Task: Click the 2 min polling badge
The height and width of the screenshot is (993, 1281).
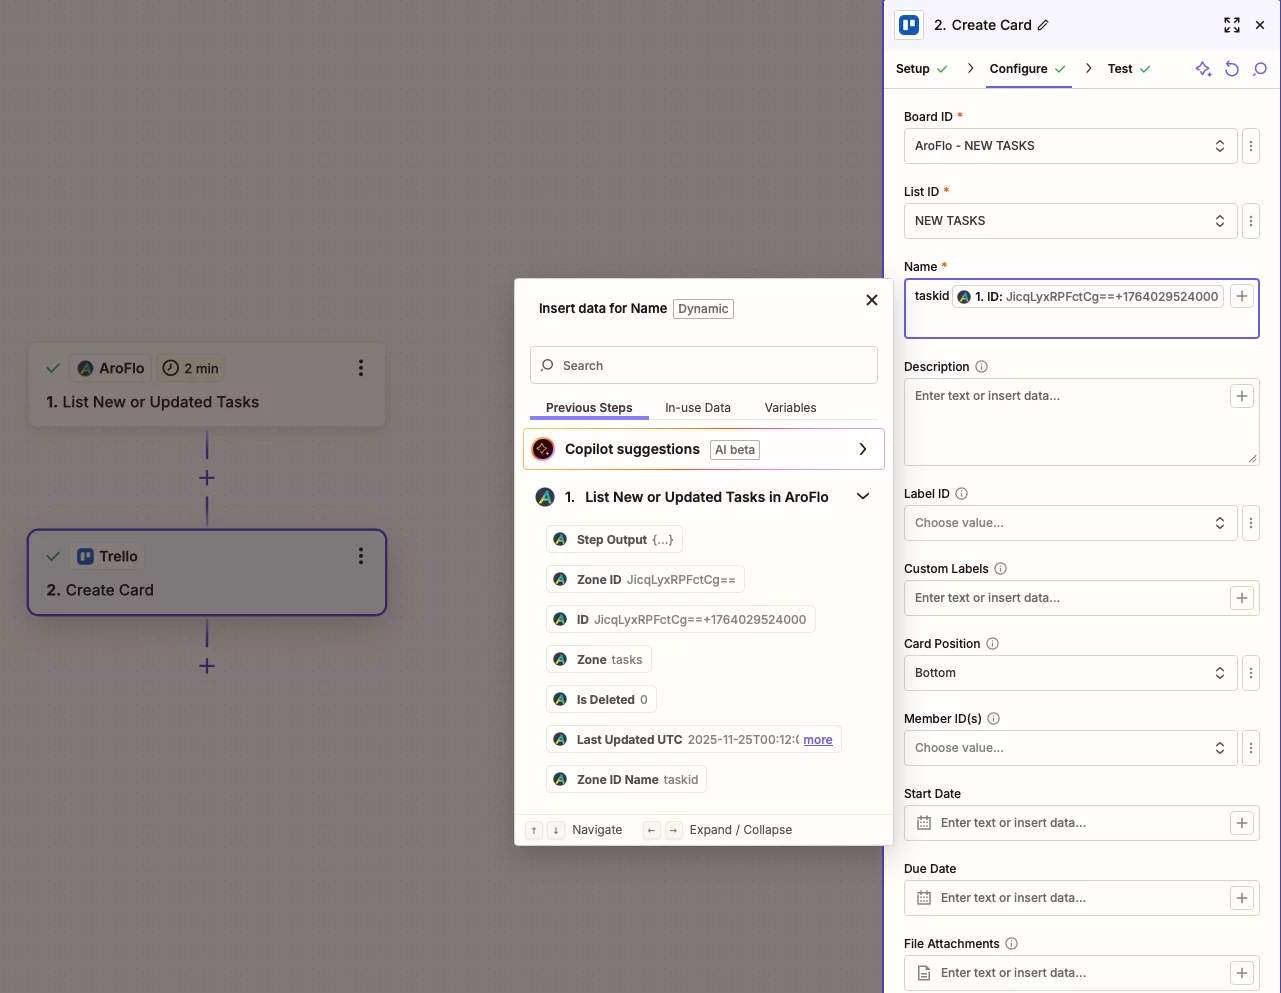Action: (x=190, y=368)
